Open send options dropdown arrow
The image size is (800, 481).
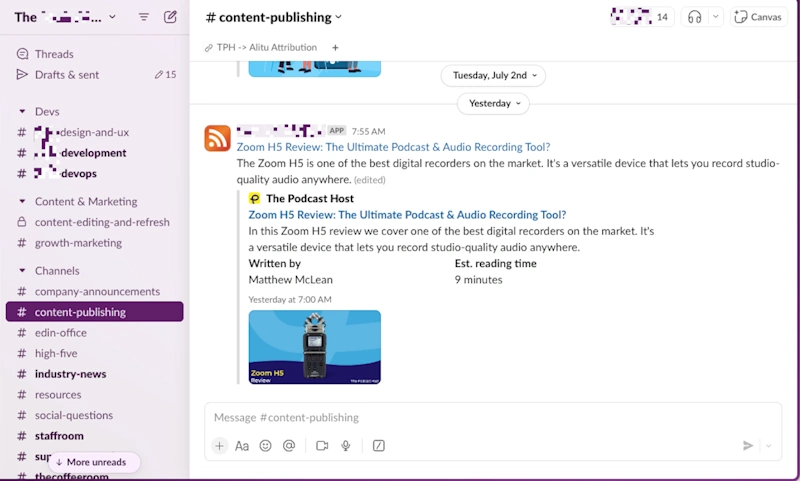(x=768, y=446)
